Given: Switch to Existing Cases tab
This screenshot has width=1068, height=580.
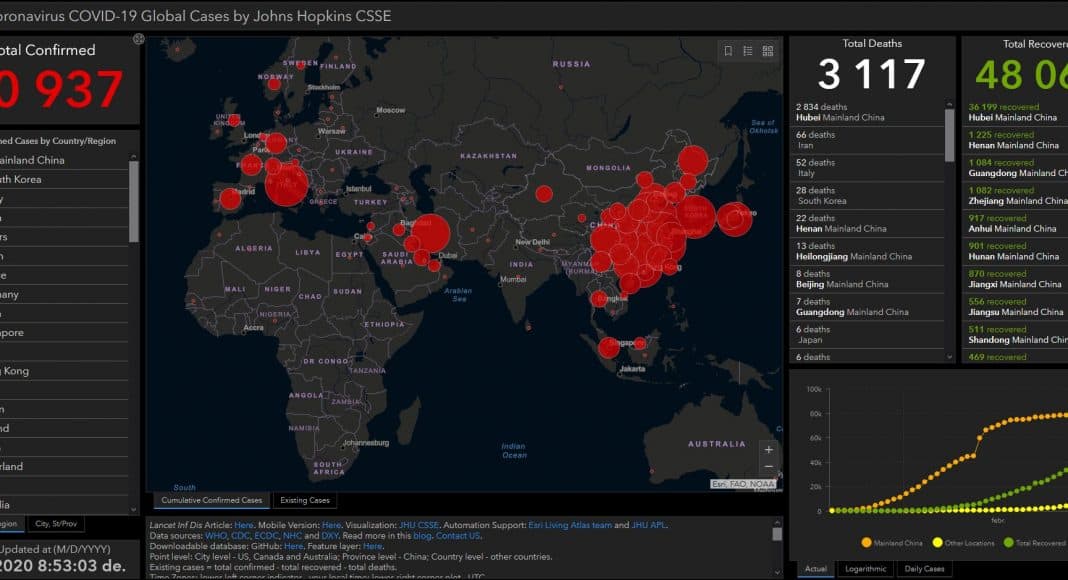Looking at the screenshot, I should (x=304, y=500).
